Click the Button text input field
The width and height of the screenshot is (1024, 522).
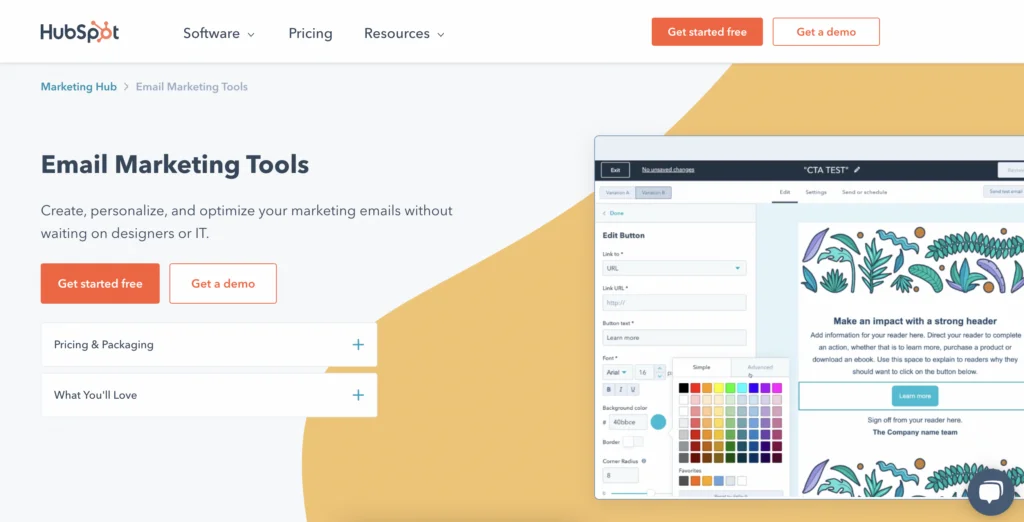[674, 338]
